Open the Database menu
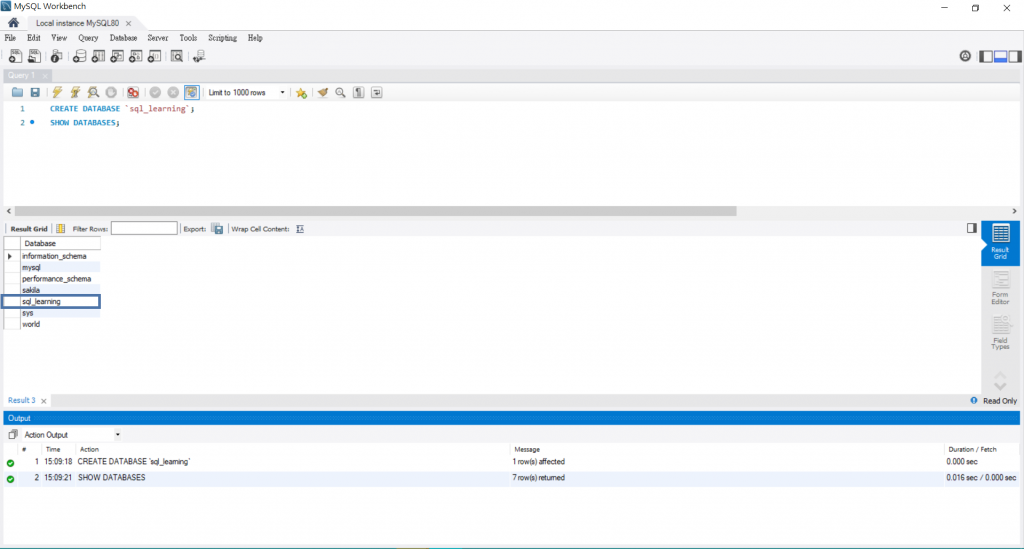The width and height of the screenshot is (1024, 549). point(123,38)
